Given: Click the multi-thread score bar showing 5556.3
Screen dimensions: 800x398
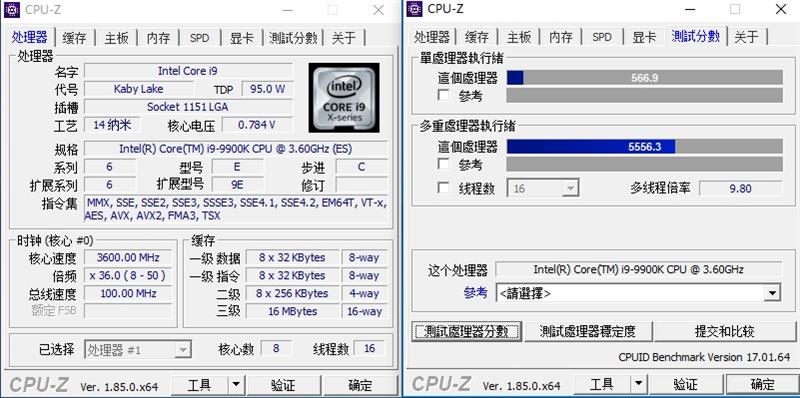Looking at the screenshot, I should [644, 146].
